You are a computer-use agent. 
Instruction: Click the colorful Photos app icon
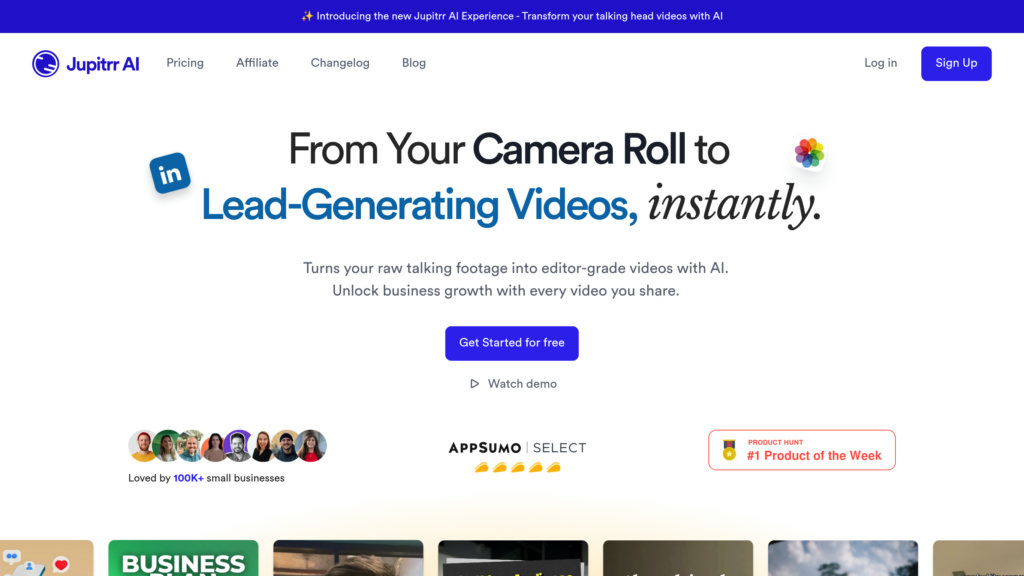tap(809, 153)
